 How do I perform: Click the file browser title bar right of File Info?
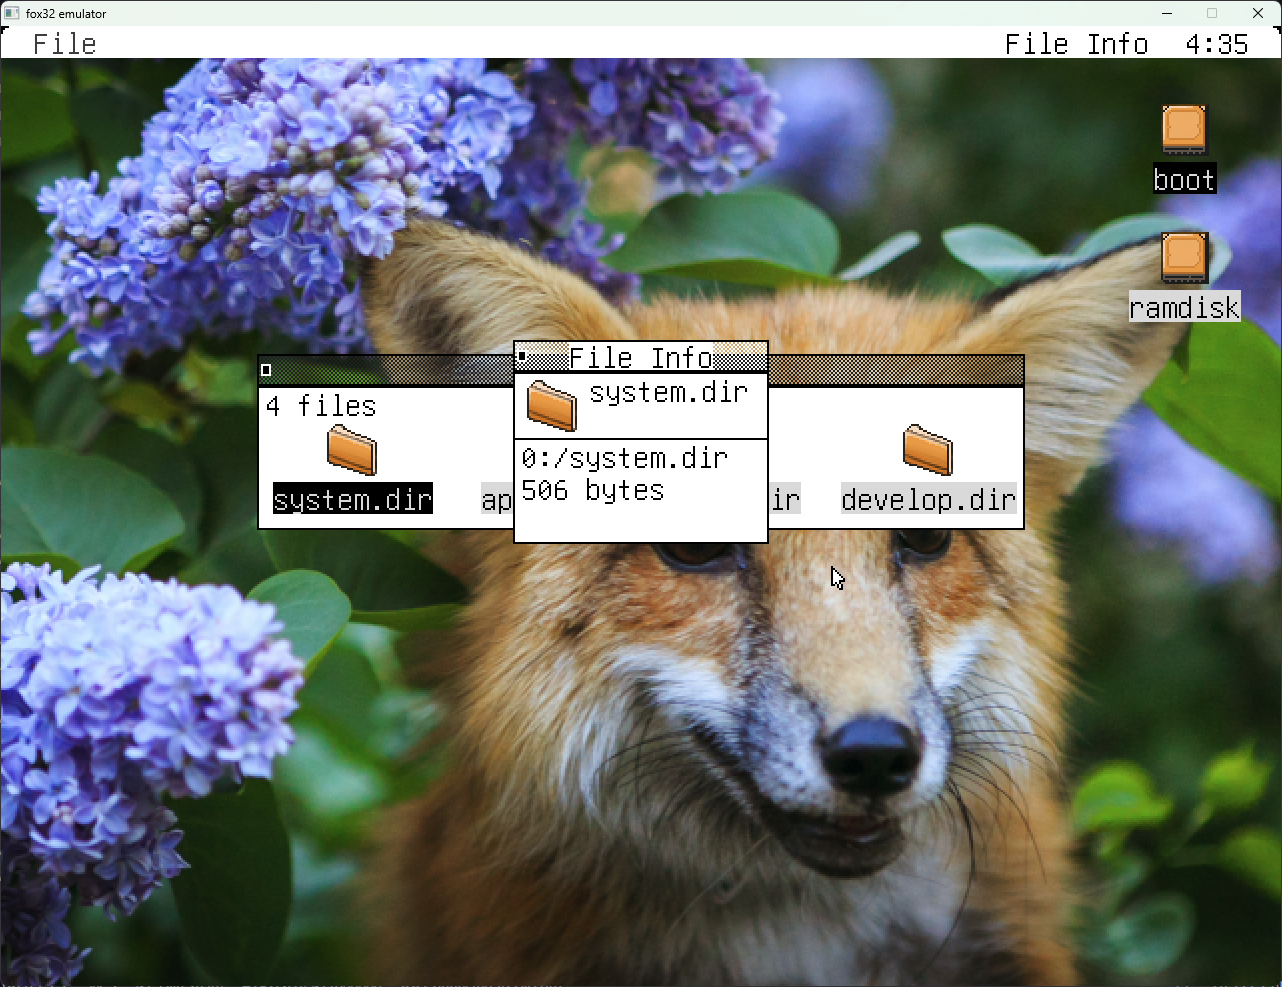(895, 371)
